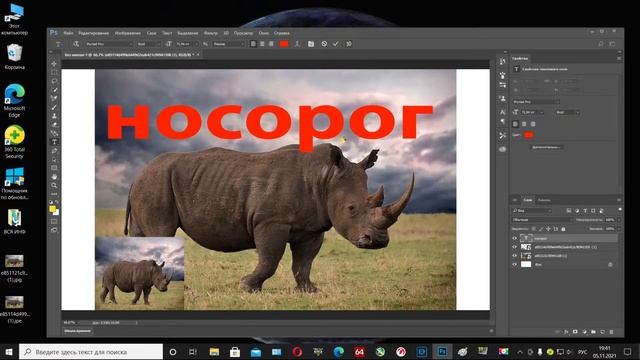Toggle visibility of second layer from top
640x360 pixels.
tap(514, 247)
